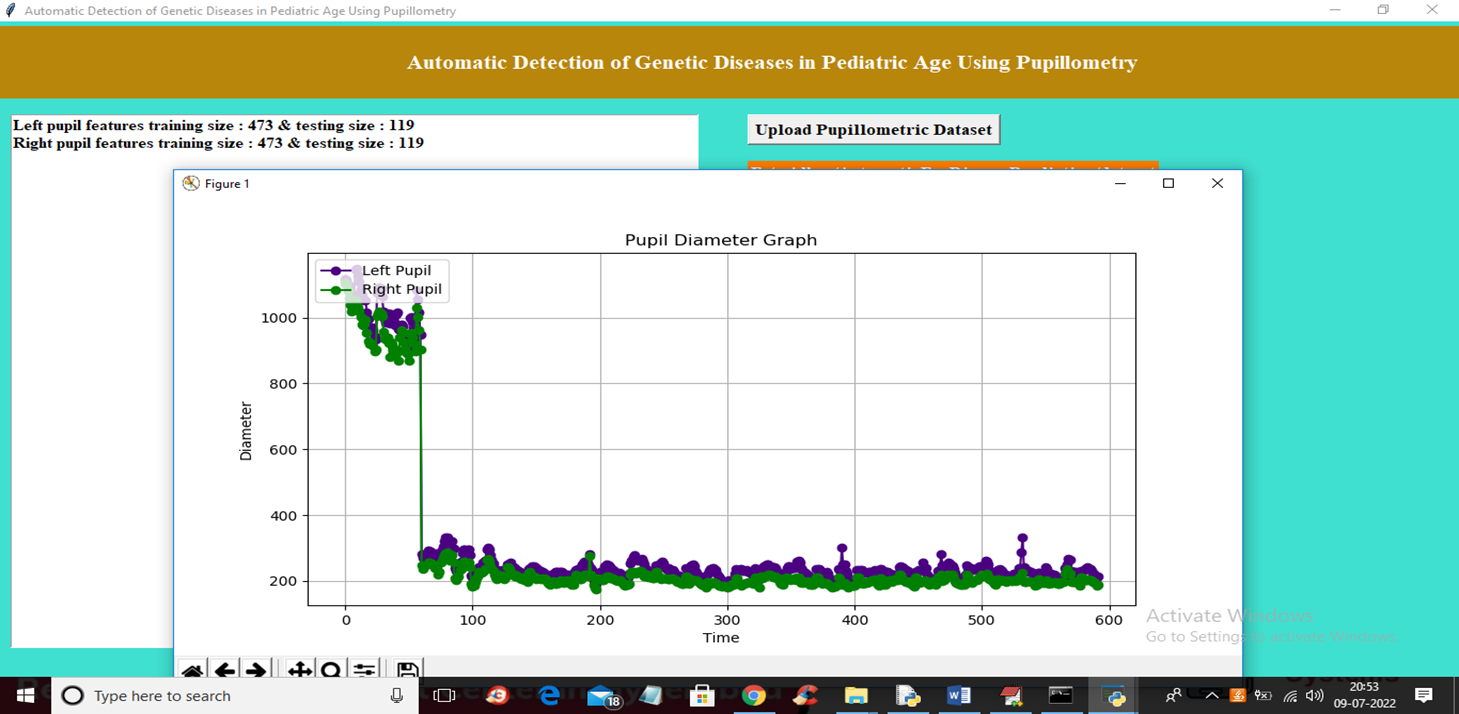Reset plot view with the Home icon
This screenshot has height=714, width=1459.
point(193,668)
